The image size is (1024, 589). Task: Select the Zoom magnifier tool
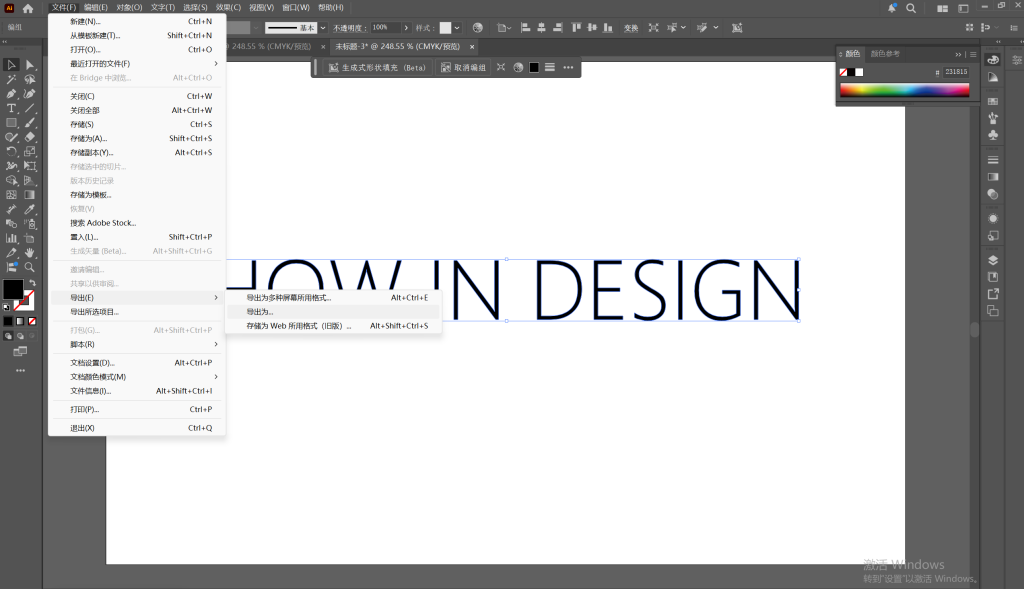coord(29,267)
